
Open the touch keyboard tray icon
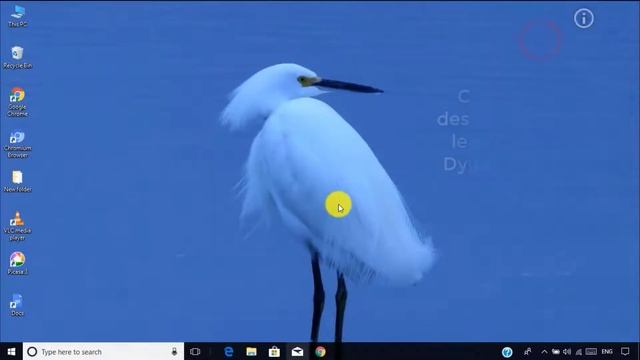[591, 351]
